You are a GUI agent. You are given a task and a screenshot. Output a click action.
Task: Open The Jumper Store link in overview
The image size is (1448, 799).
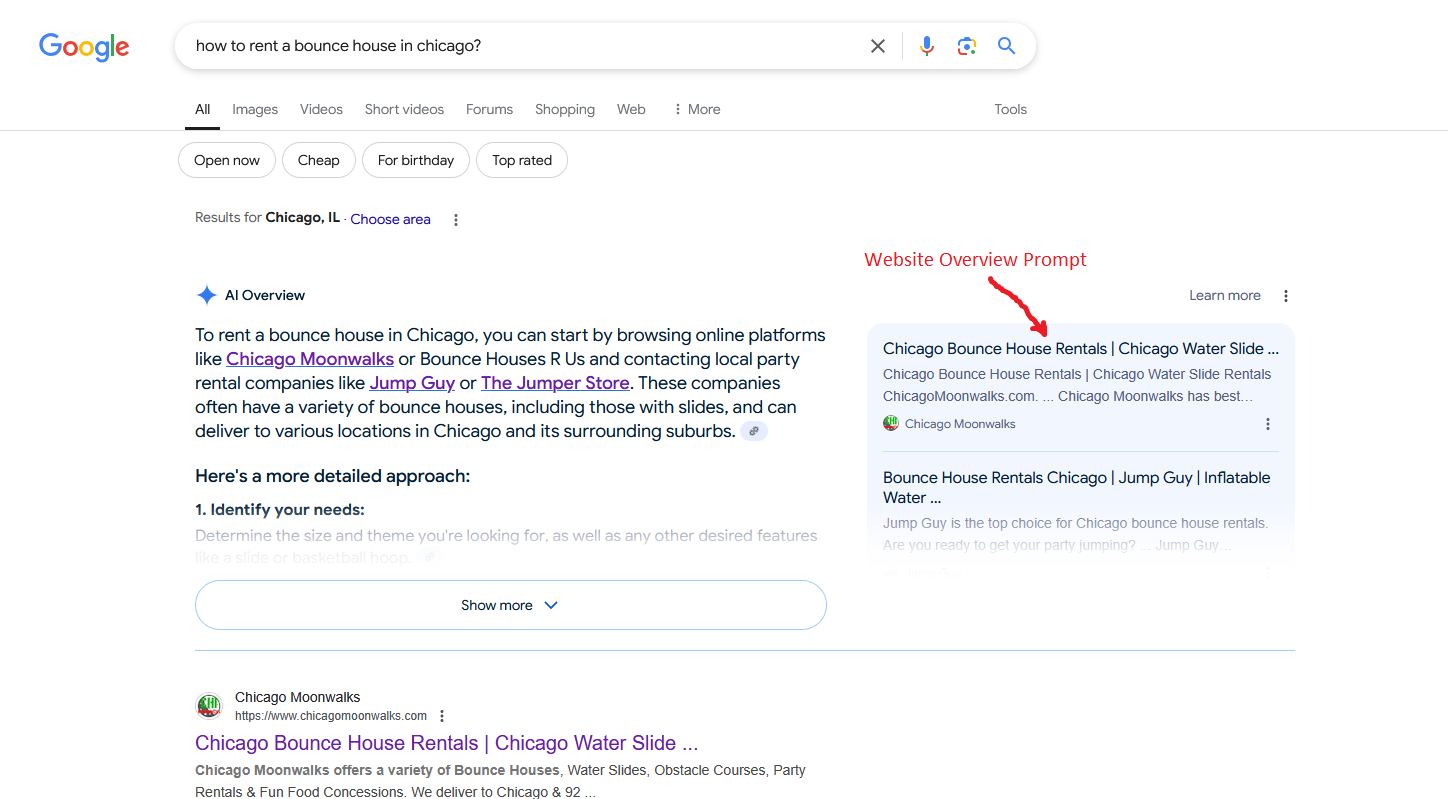tap(555, 383)
